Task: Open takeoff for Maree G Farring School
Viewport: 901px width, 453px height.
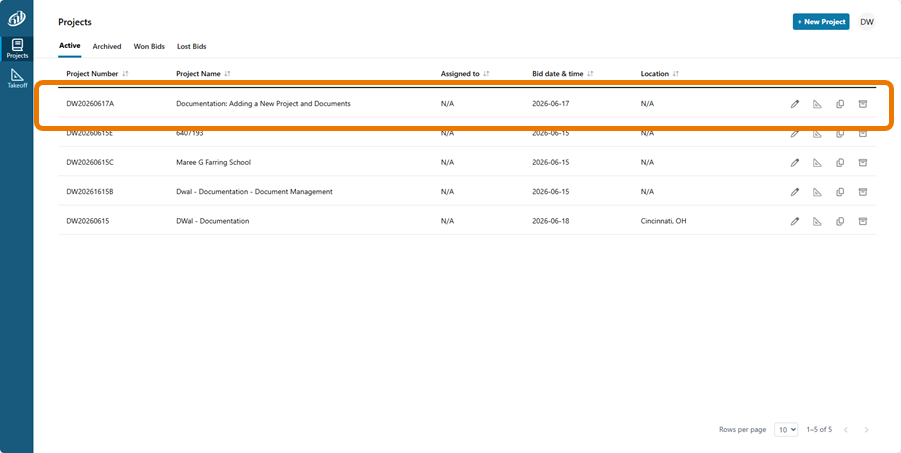Action: [x=817, y=163]
